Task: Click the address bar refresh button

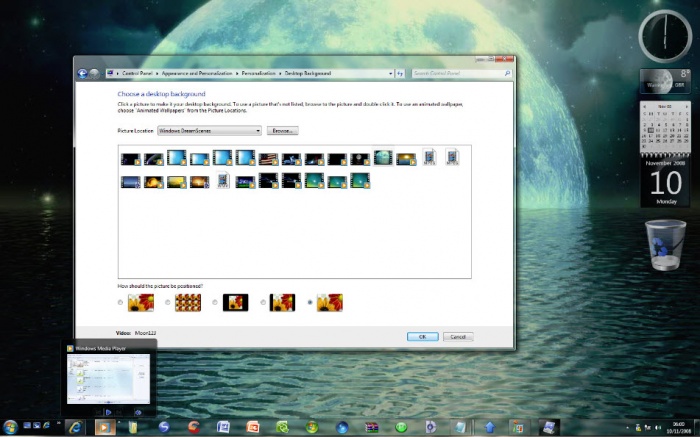Action: click(x=400, y=74)
